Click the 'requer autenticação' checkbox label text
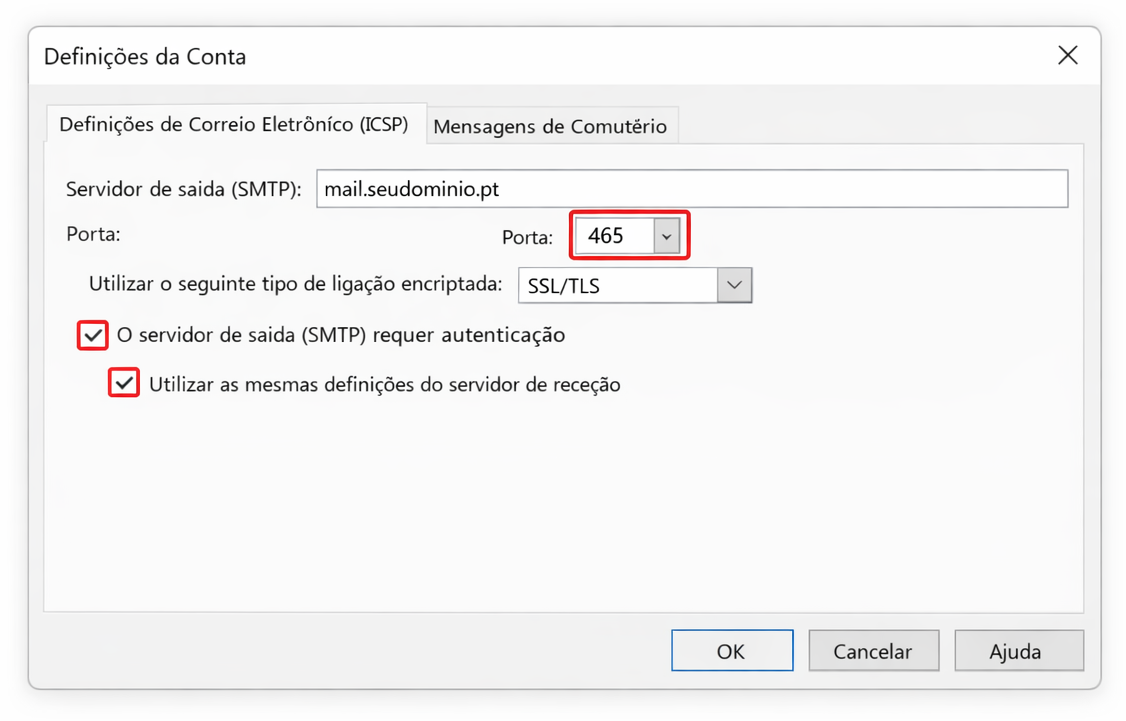This screenshot has height=721, width=1126. (x=341, y=335)
